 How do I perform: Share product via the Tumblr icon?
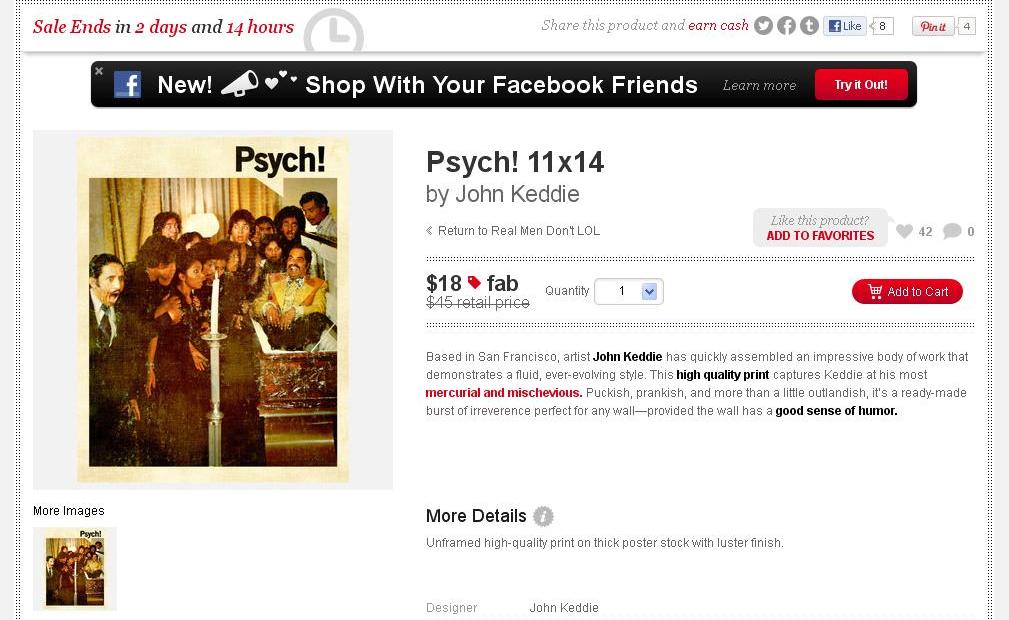click(x=810, y=26)
